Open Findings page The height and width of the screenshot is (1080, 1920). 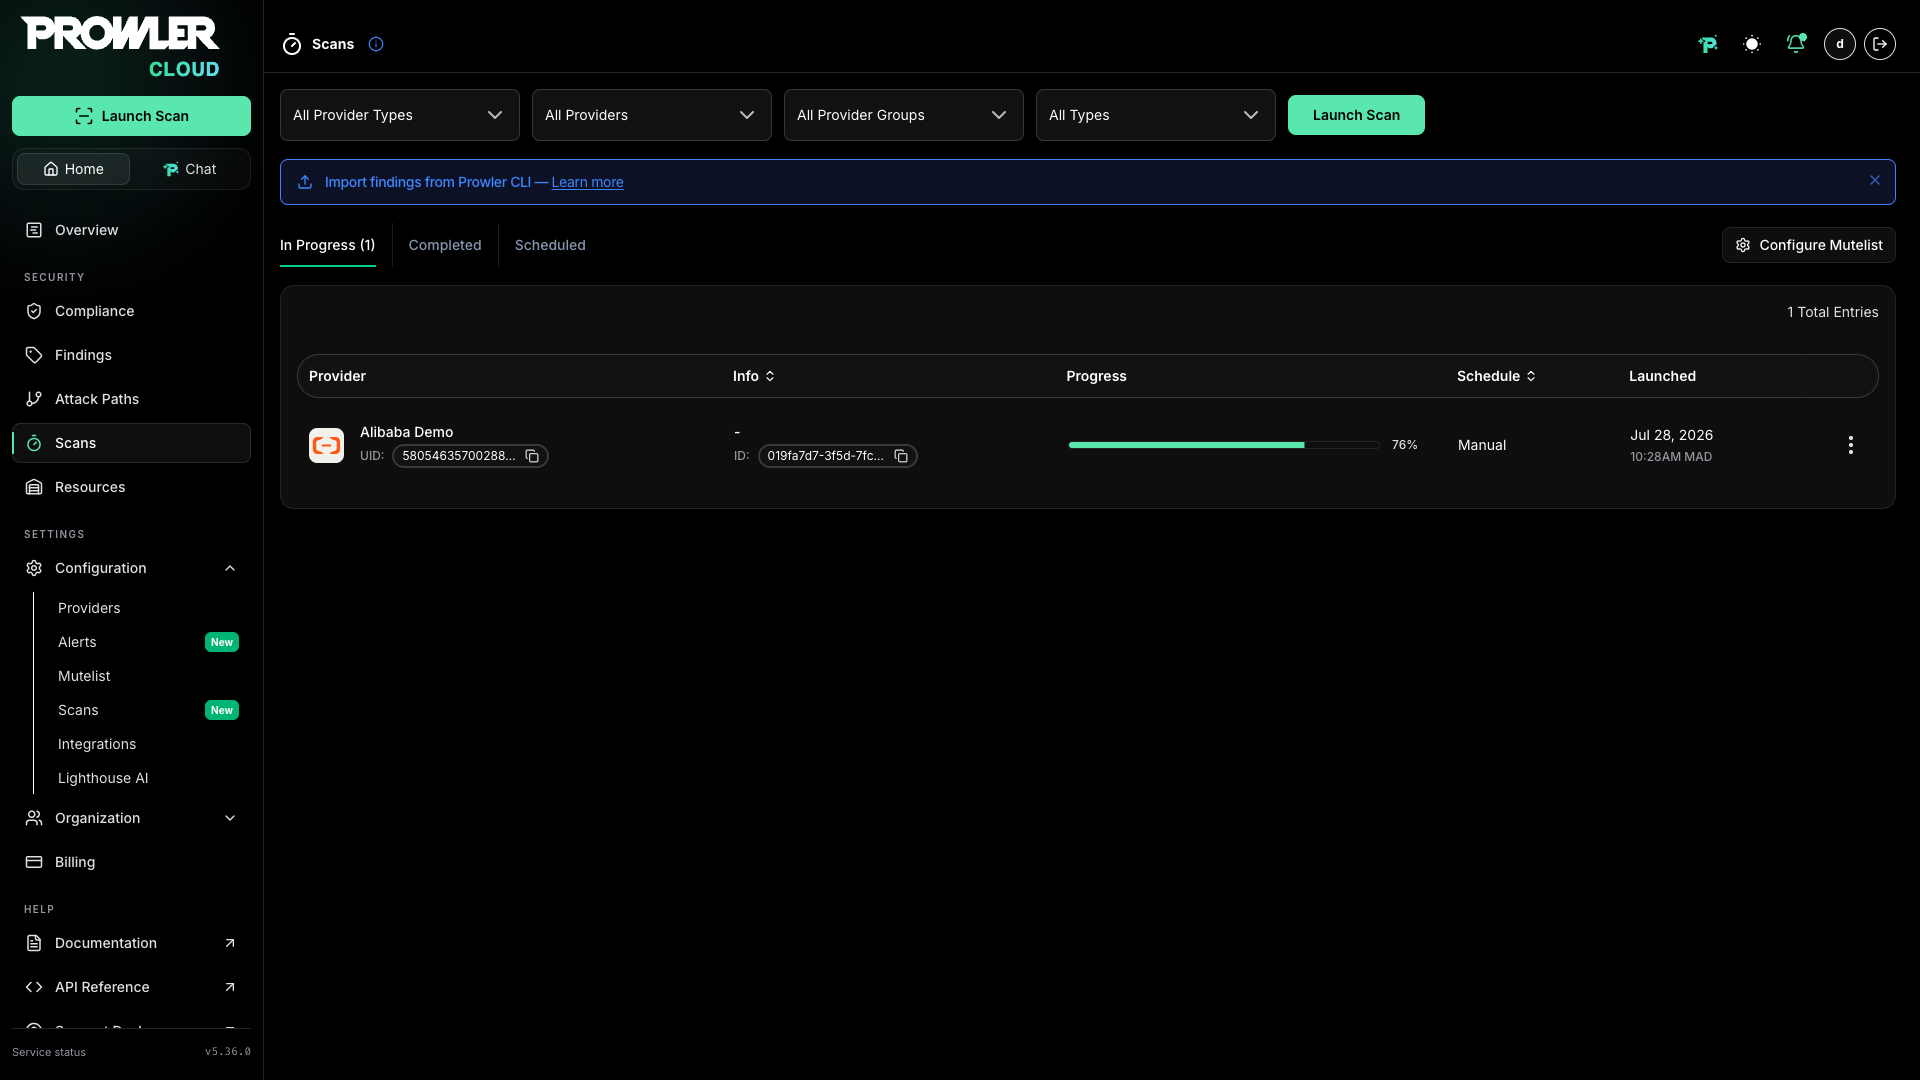pyautogui.click(x=131, y=355)
